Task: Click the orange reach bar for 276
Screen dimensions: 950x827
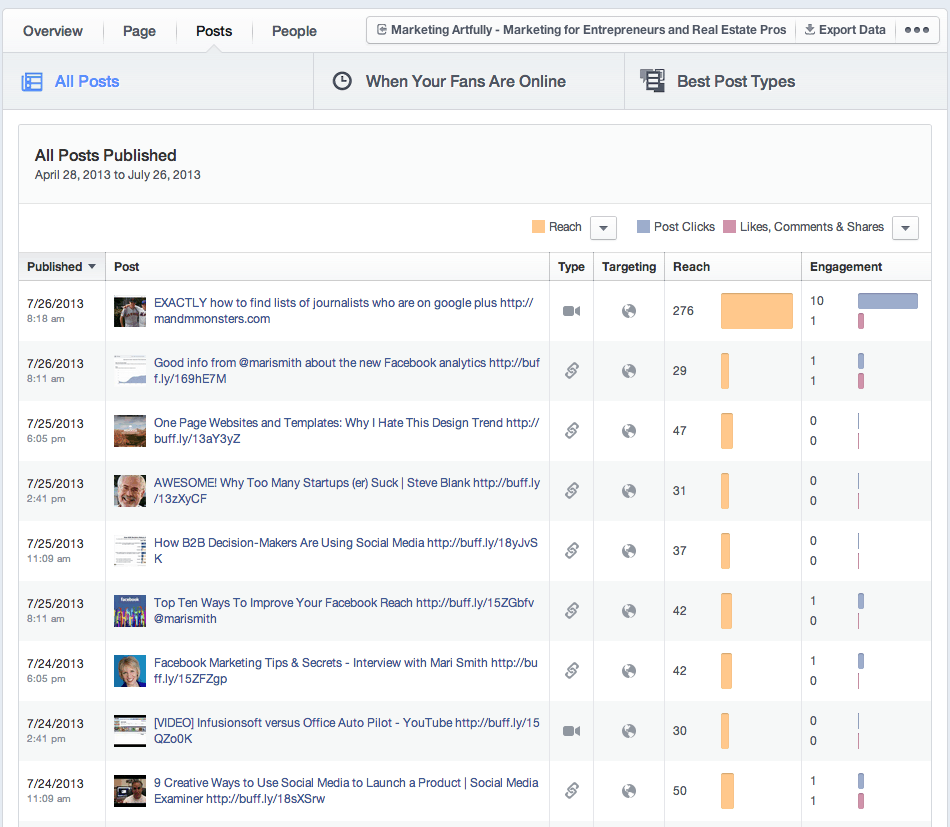Action: point(757,311)
